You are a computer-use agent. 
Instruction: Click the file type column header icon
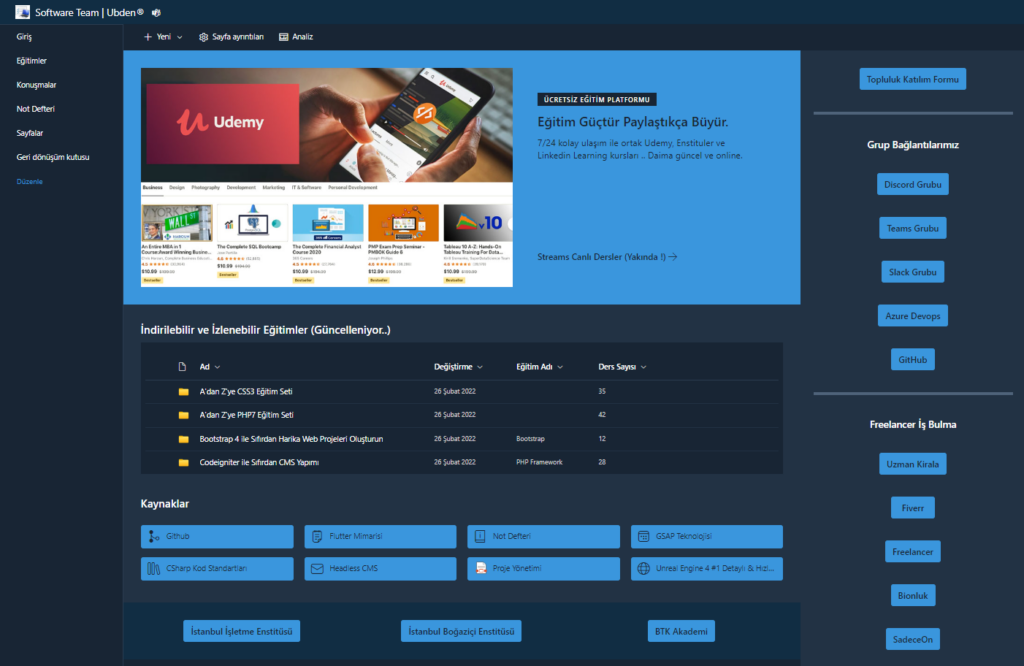point(182,367)
